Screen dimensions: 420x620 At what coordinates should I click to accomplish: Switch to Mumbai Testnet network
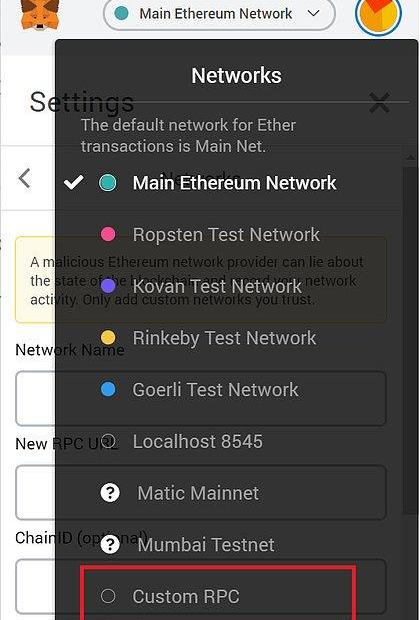[206, 545]
